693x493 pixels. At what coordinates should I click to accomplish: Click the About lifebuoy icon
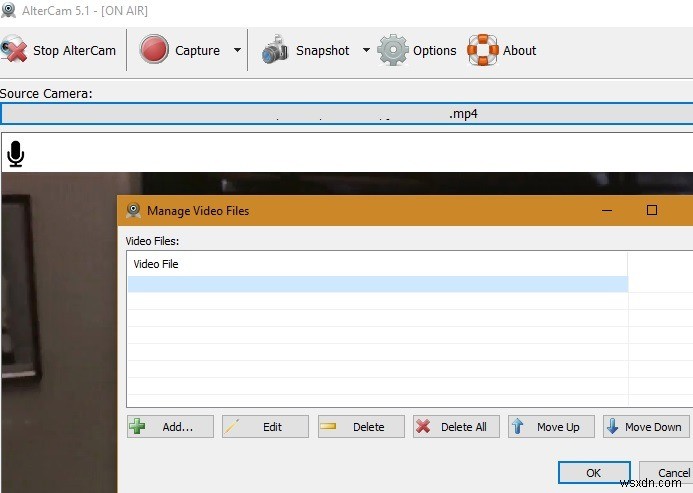click(483, 50)
